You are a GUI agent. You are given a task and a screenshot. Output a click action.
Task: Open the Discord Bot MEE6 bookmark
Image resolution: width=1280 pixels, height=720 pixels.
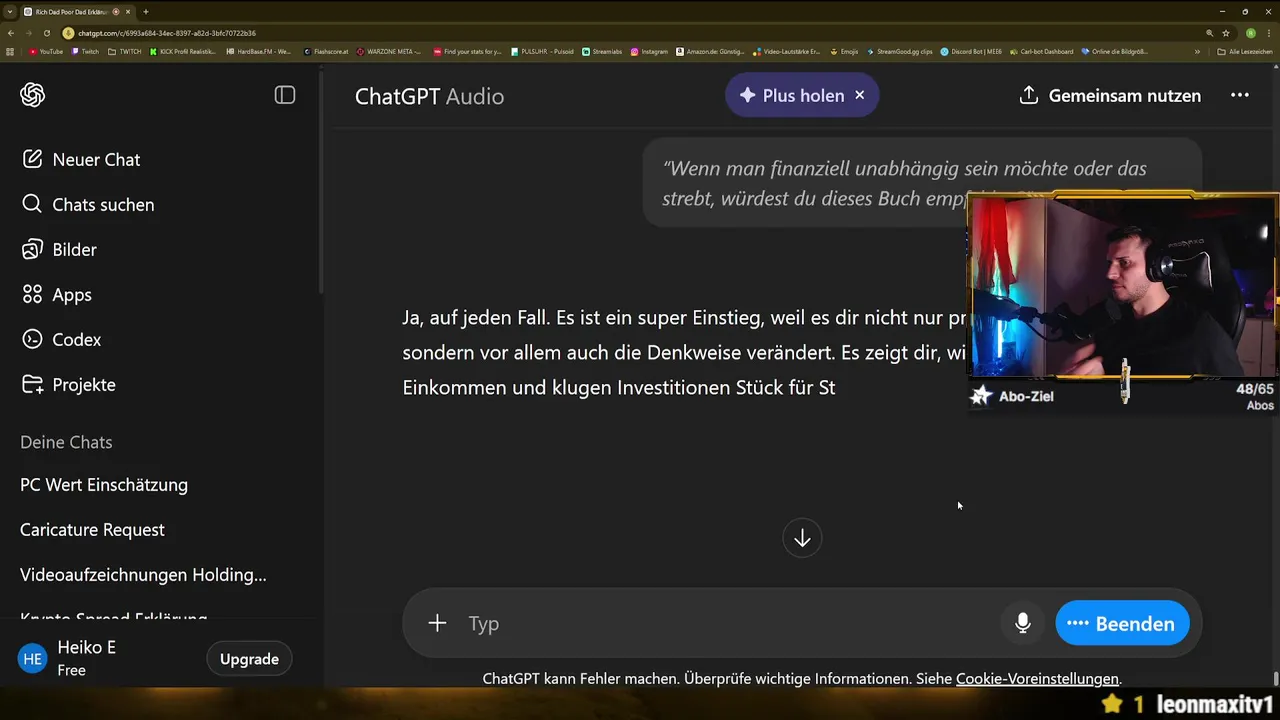pos(971,51)
